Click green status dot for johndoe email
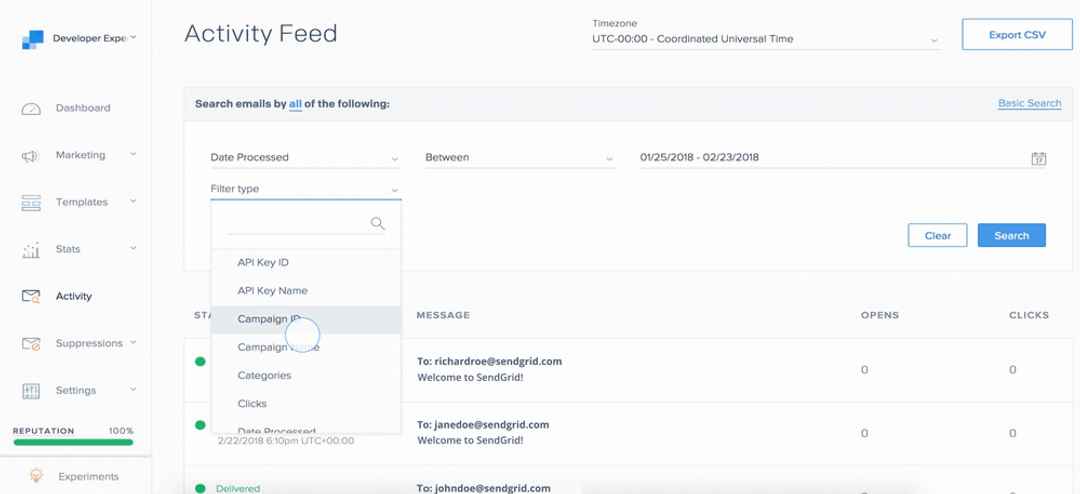1080x494 pixels. click(200, 488)
